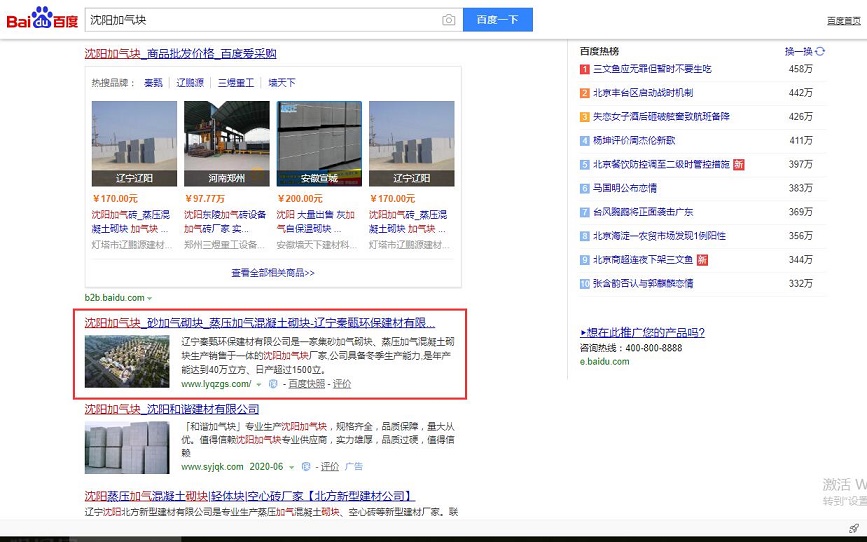The image size is (867, 542).
Task: Open hot topic 三文鱼应无罪但暂时不要生吃
Action: [x=652, y=69]
